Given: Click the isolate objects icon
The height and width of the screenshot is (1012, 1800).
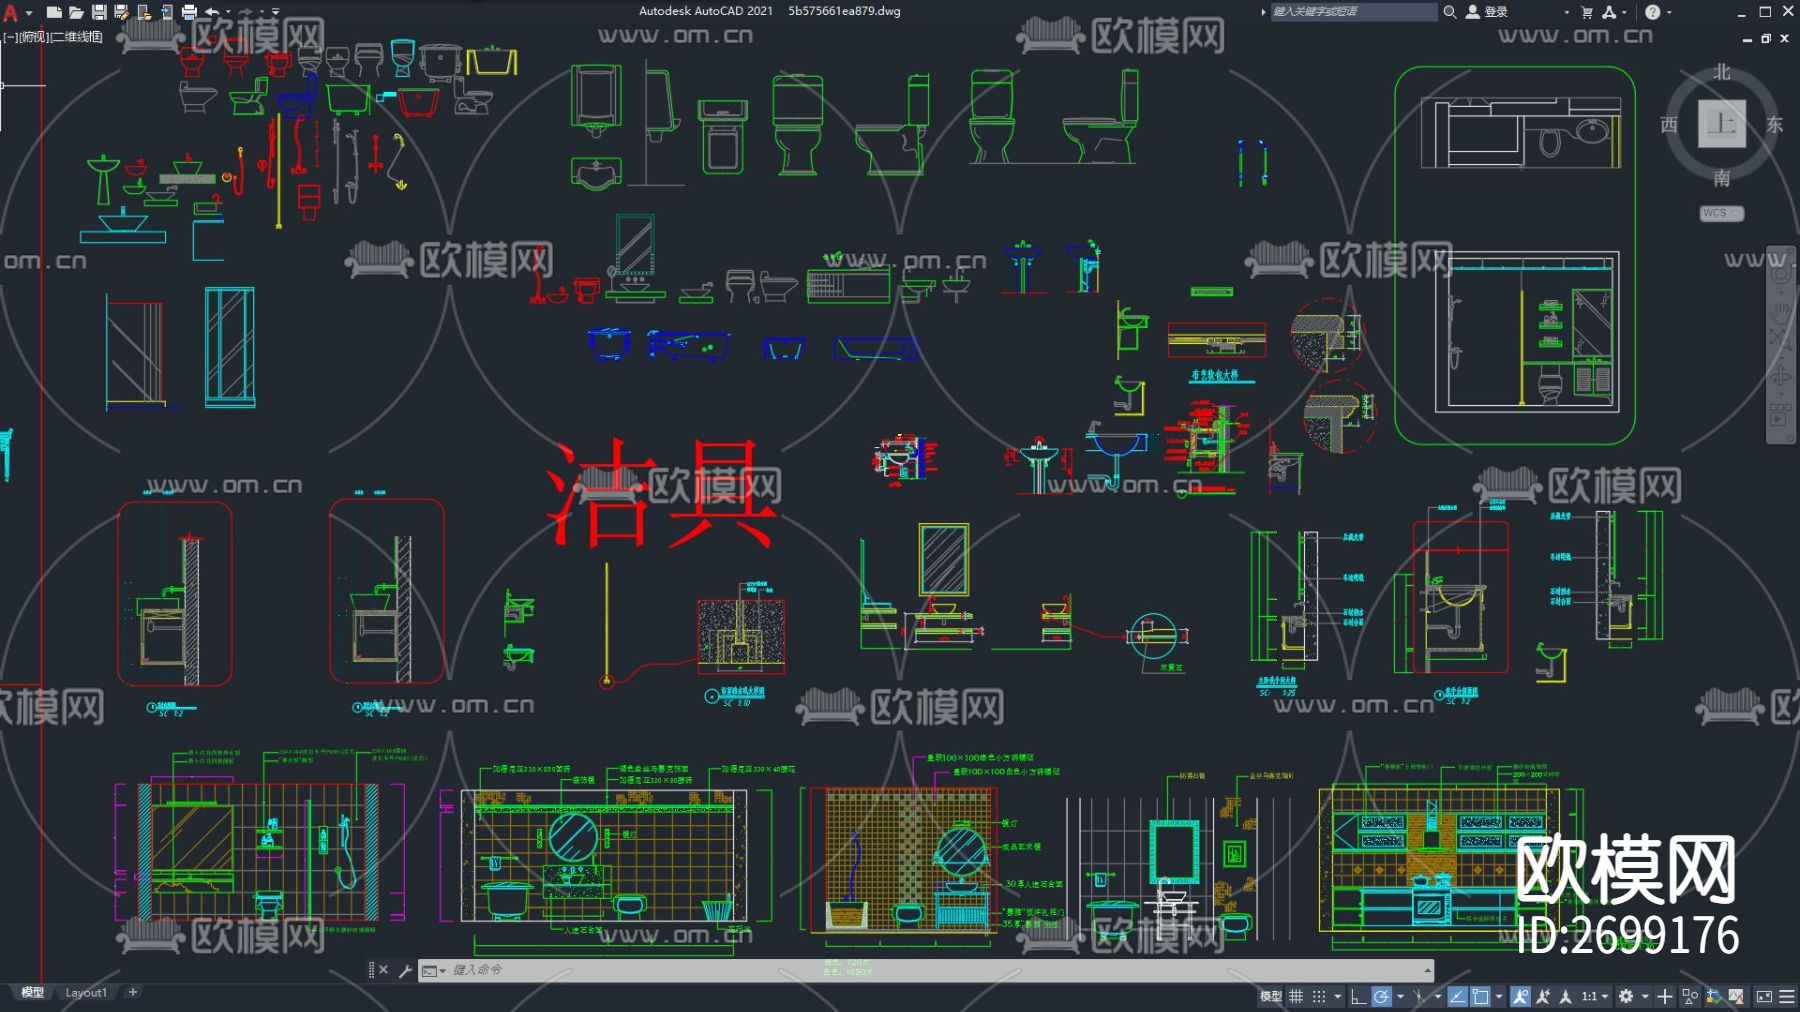Looking at the screenshot, I should [1690, 996].
